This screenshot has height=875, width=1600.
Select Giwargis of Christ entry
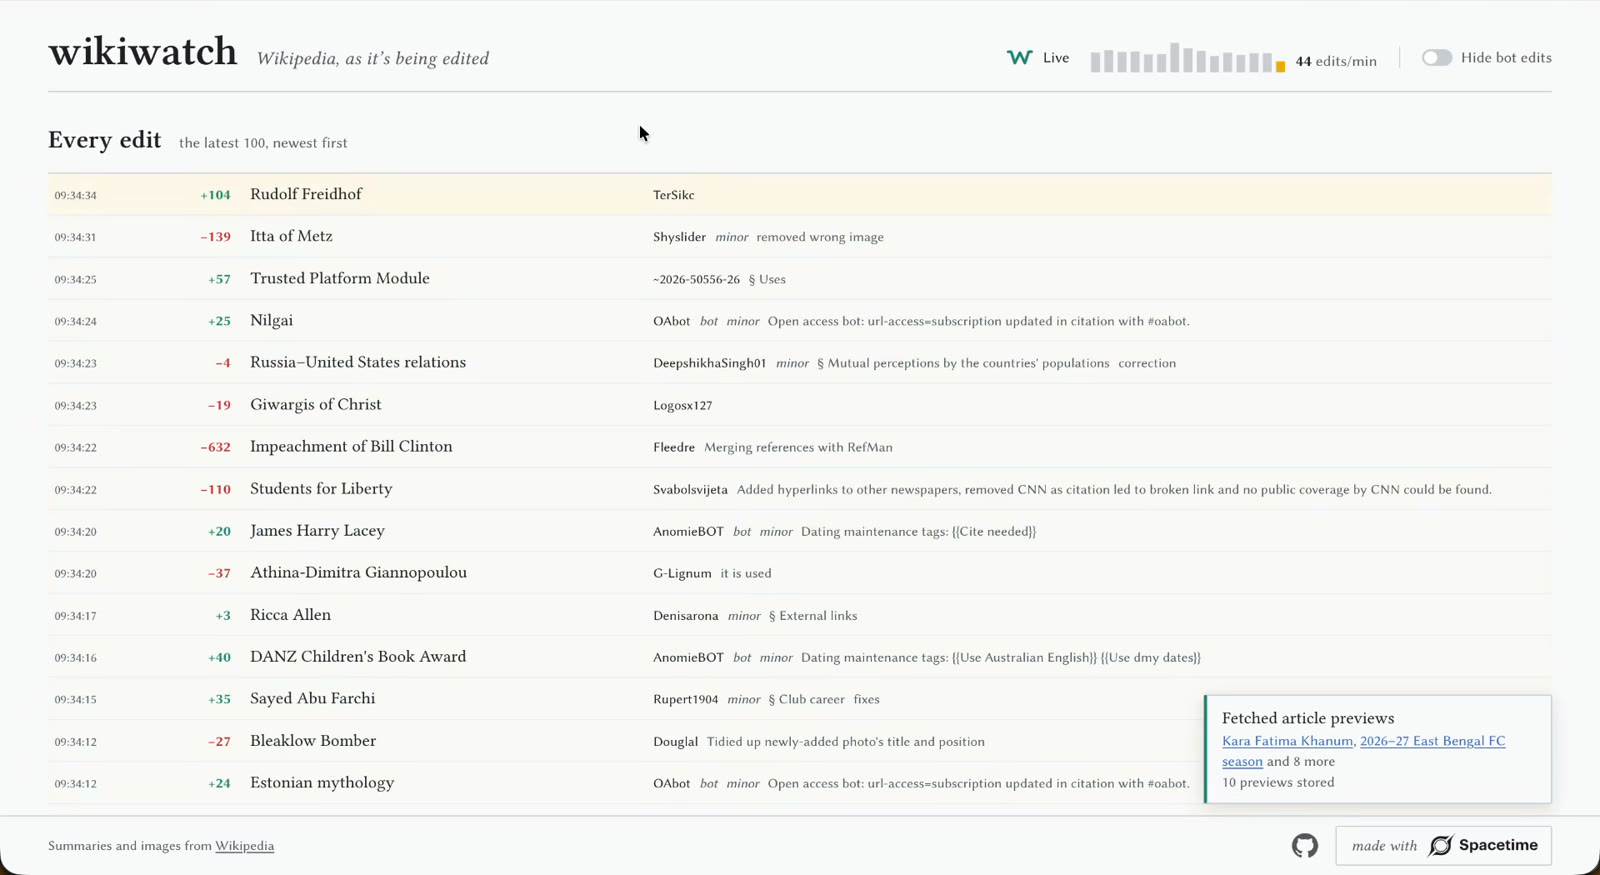[x=316, y=404]
